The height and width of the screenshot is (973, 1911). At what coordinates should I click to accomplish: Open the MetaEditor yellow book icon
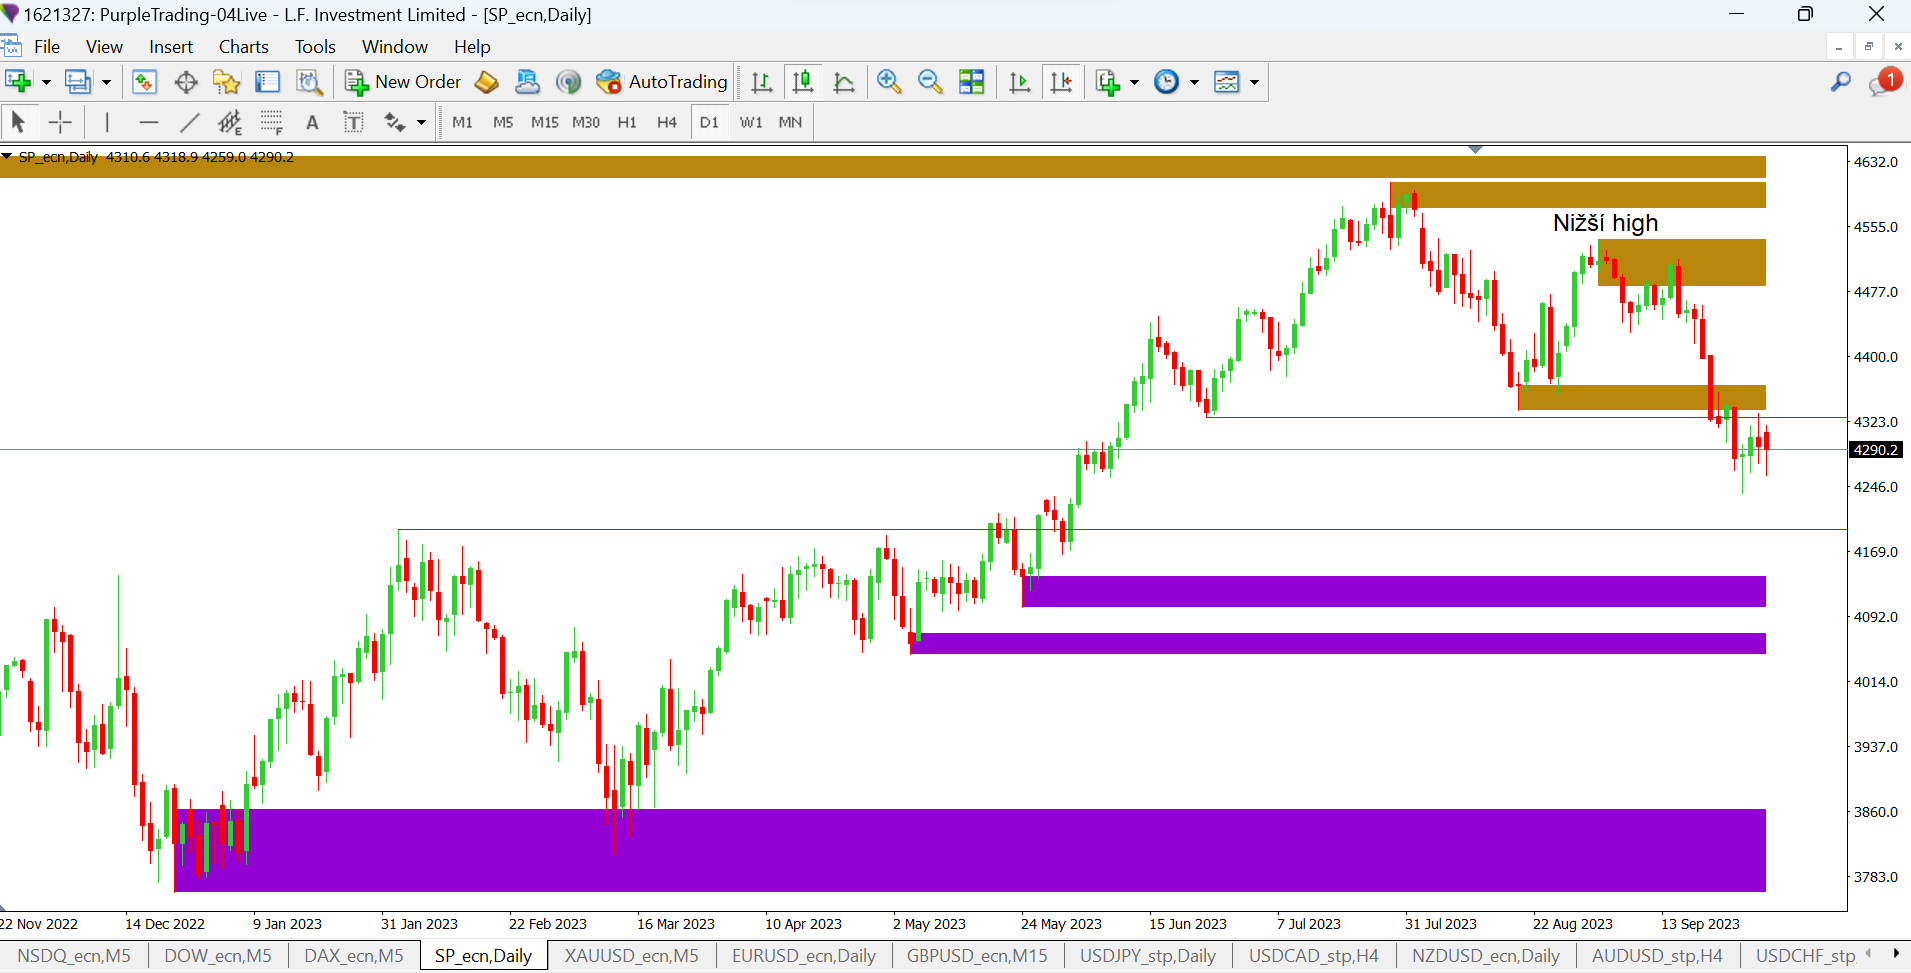coord(486,82)
